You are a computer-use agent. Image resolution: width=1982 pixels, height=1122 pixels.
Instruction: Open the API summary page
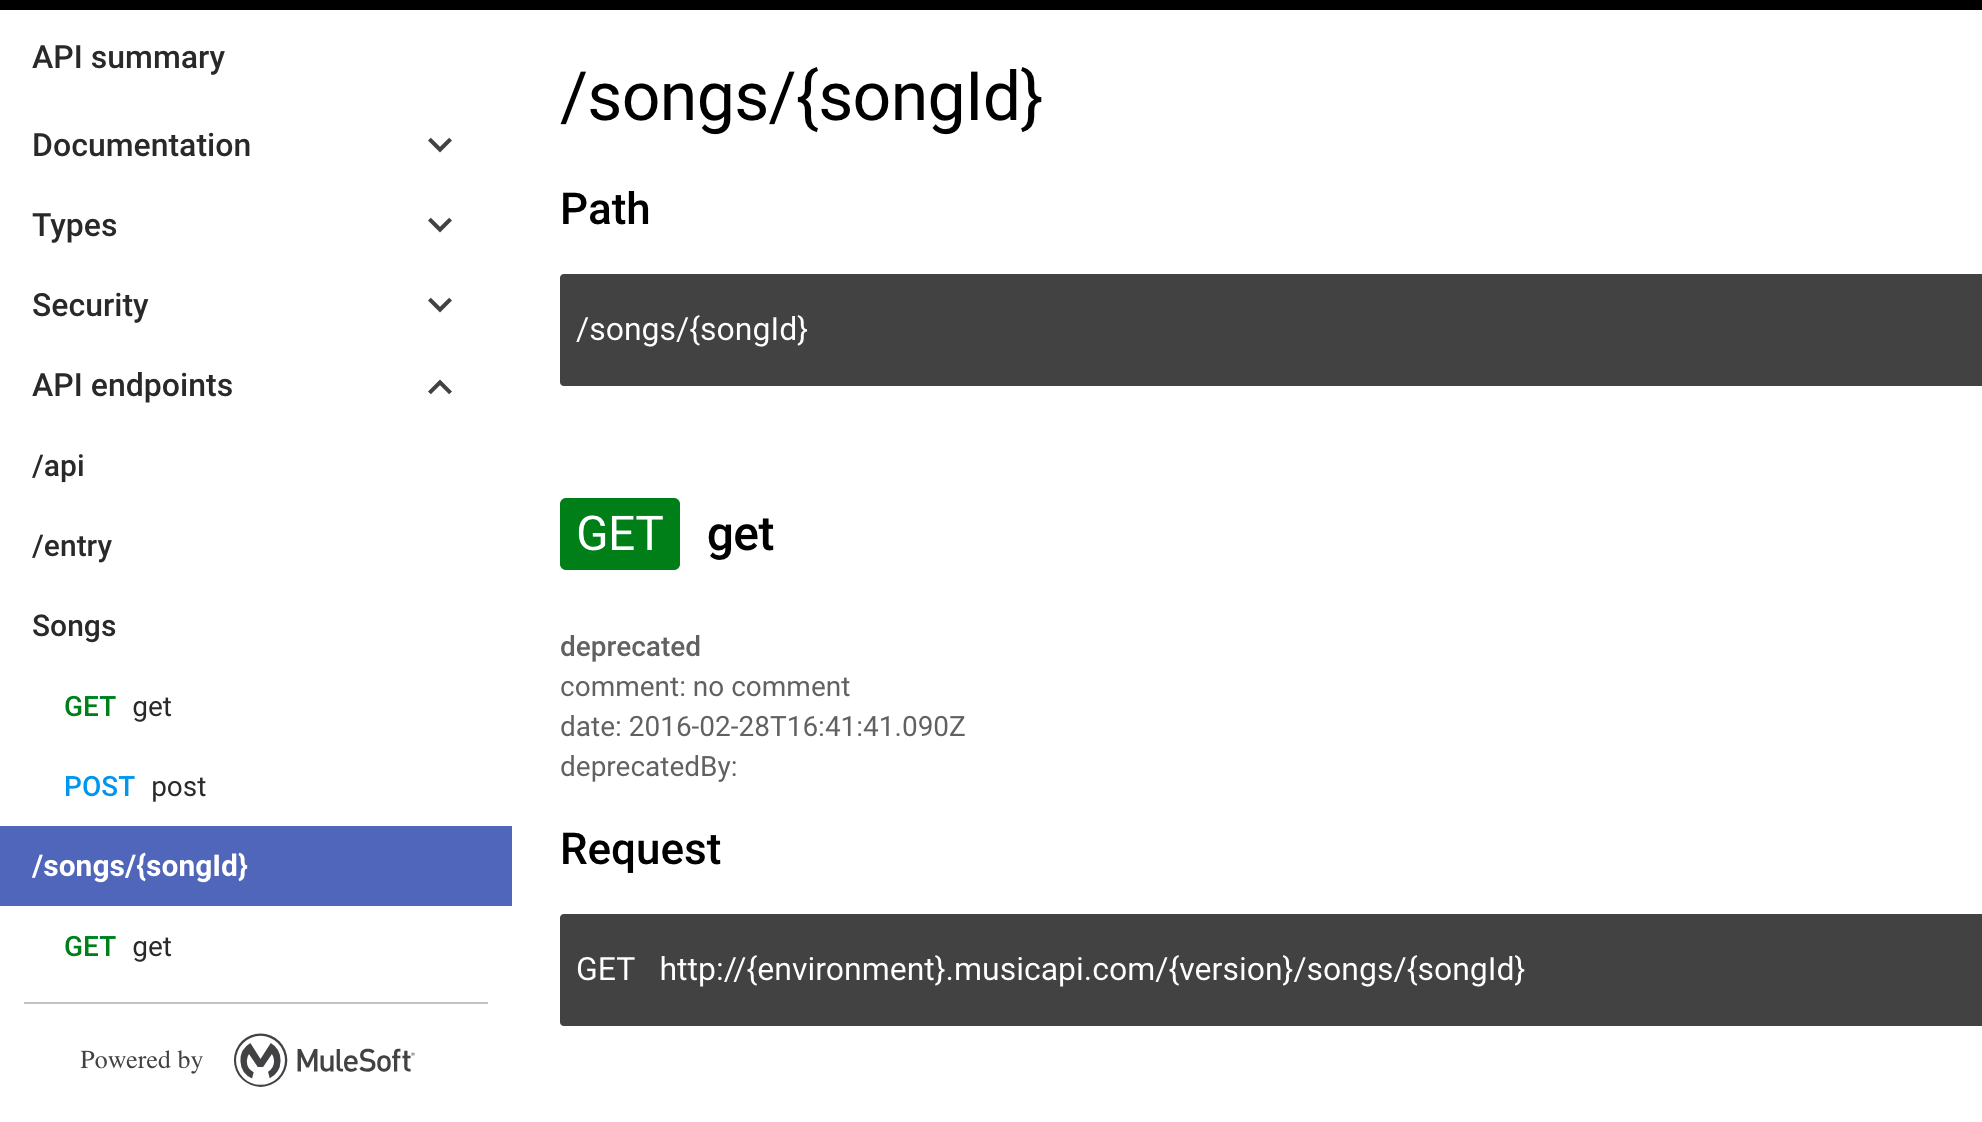coord(128,57)
